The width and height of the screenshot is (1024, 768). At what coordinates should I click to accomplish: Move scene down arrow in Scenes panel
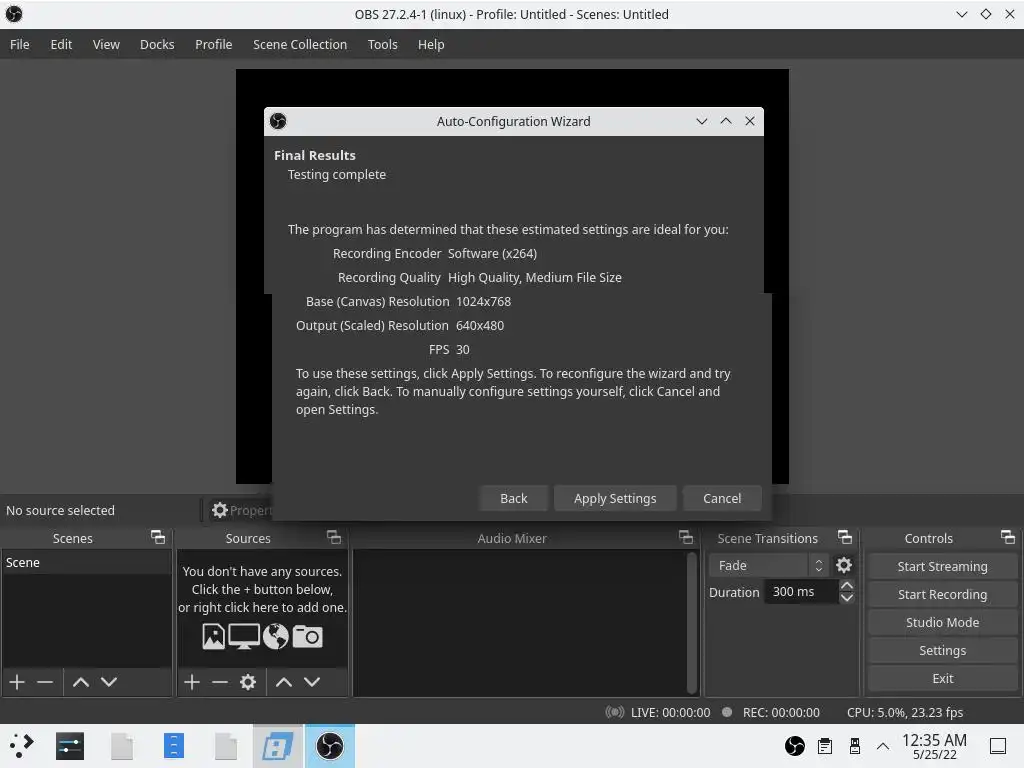tap(109, 682)
